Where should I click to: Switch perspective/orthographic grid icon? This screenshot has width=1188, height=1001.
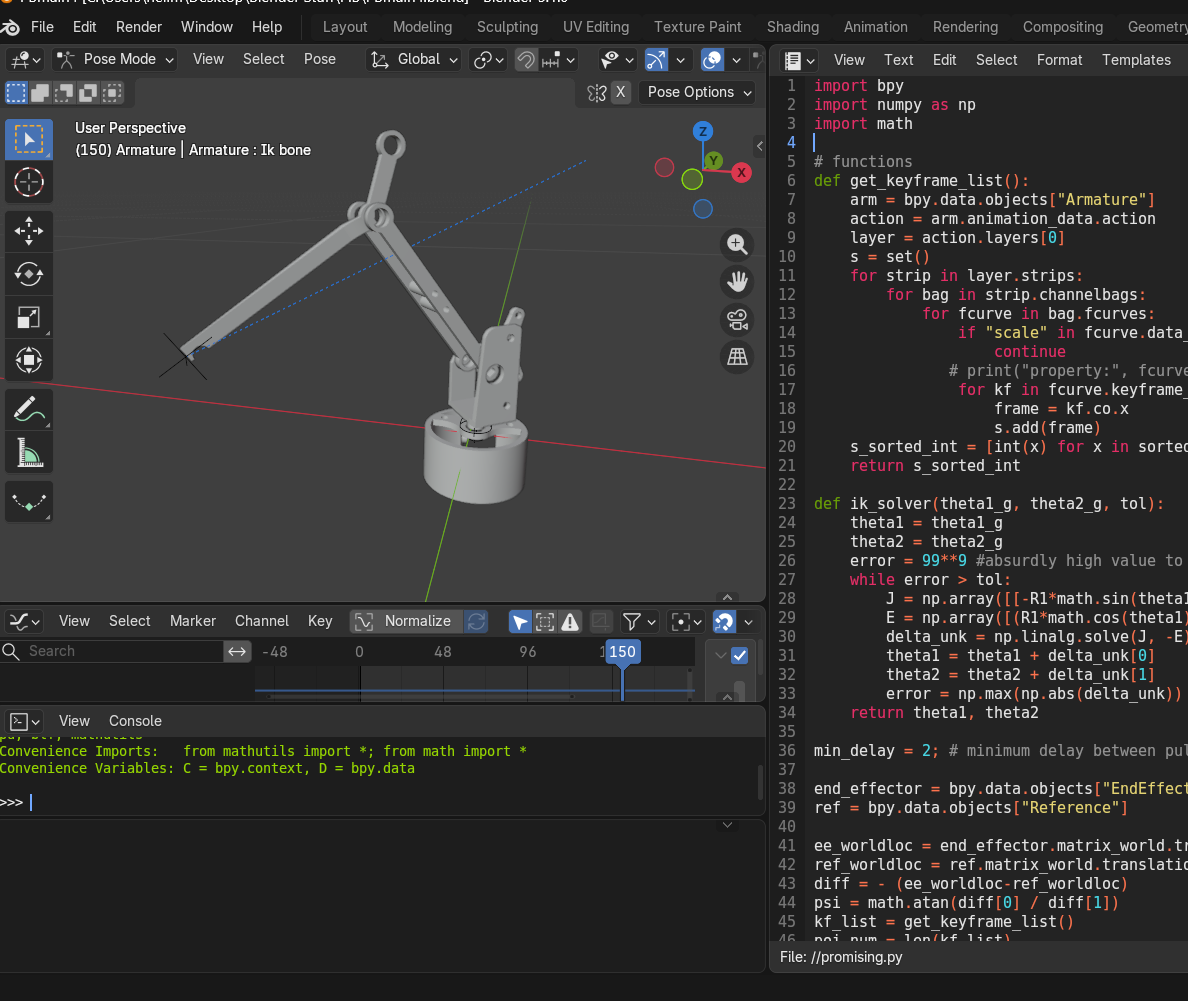tap(737, 357)
